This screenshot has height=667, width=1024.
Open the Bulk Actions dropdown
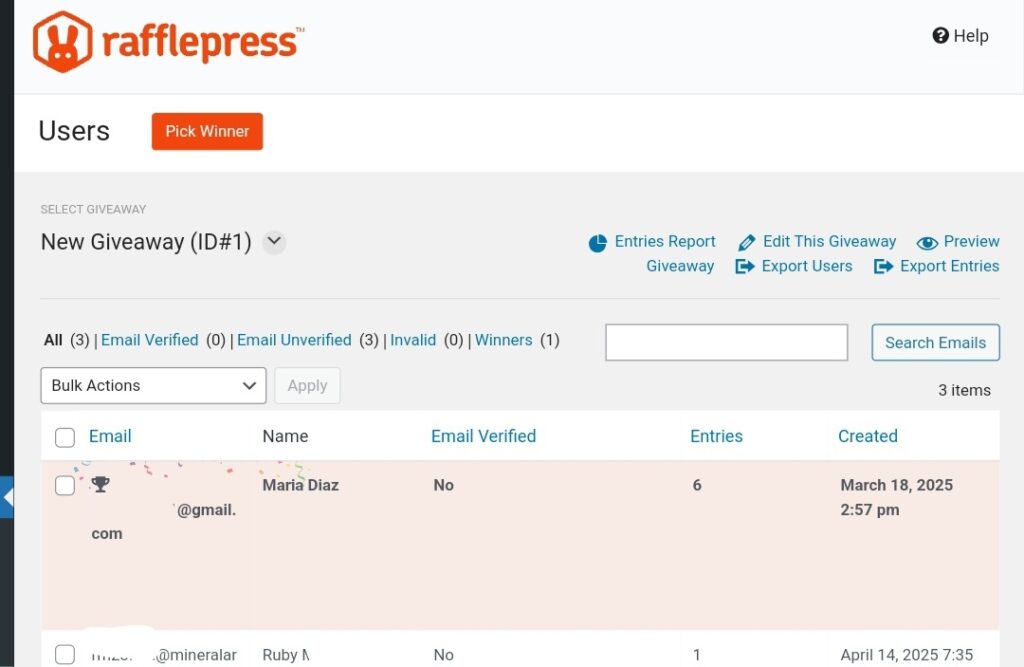(153, 386)
